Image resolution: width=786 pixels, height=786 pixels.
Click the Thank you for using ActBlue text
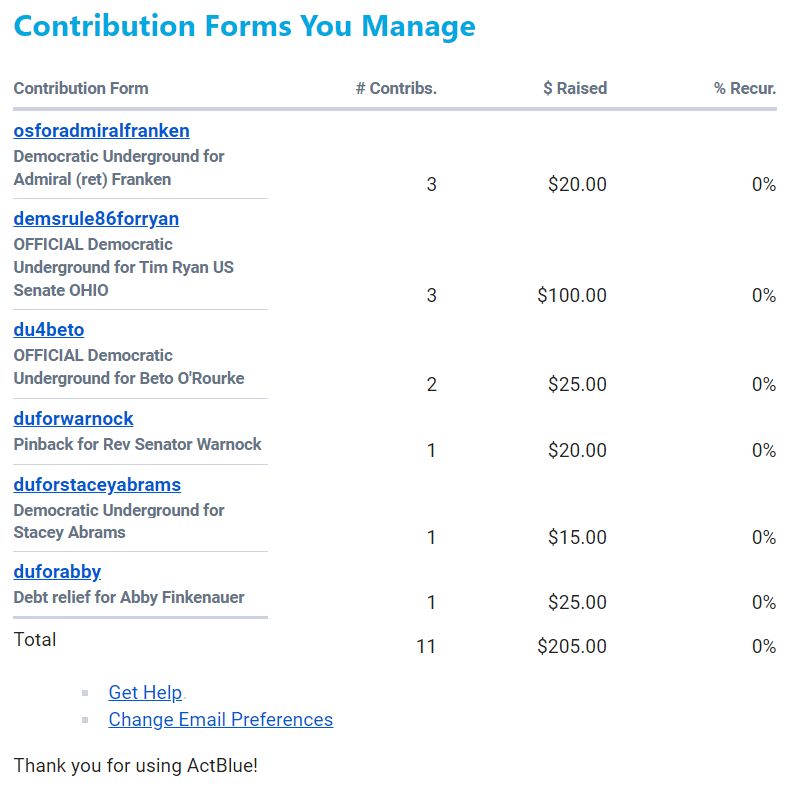[x=135, y=766]
